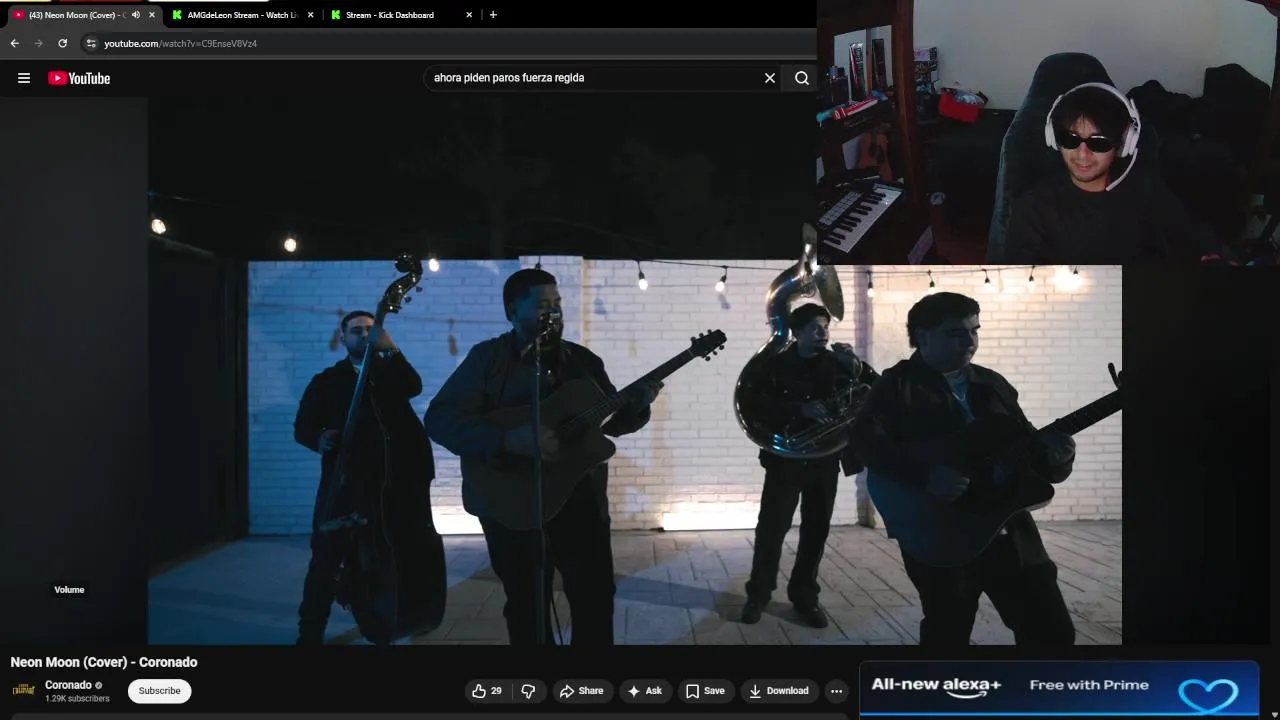This screenshot has width=1280, height=720.
Task: Open the YouTube guide hamburger menu
Action: [x=24, y=78]
